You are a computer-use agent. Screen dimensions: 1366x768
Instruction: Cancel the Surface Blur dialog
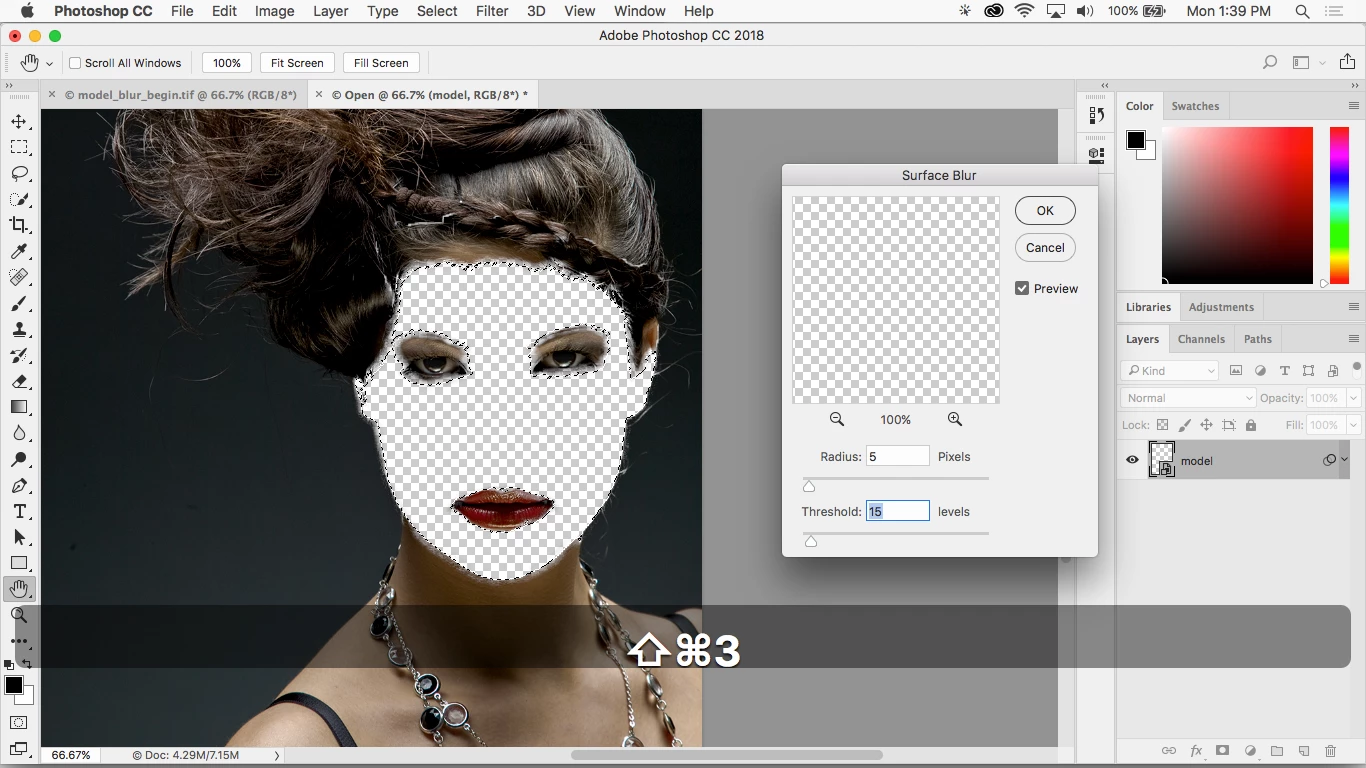click(1045, 248)
